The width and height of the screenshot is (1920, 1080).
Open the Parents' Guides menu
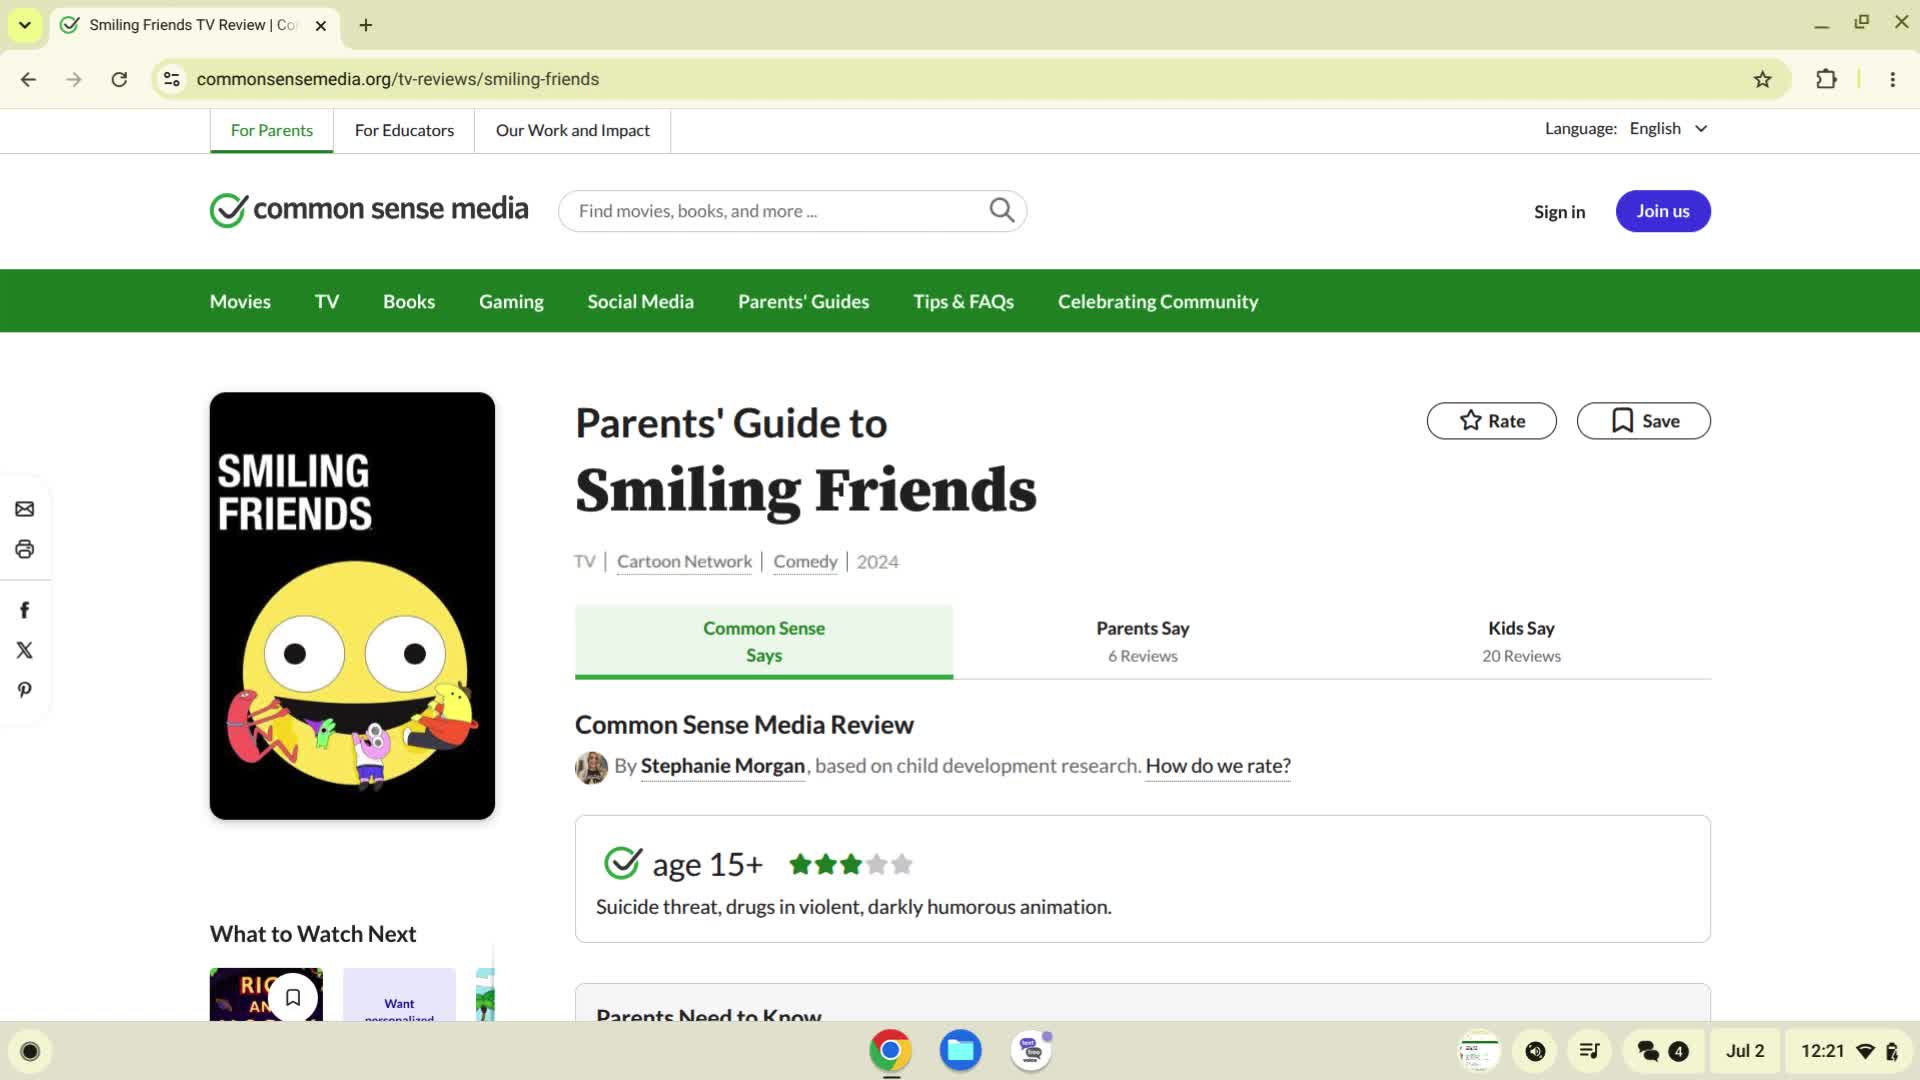pos(803,301)
